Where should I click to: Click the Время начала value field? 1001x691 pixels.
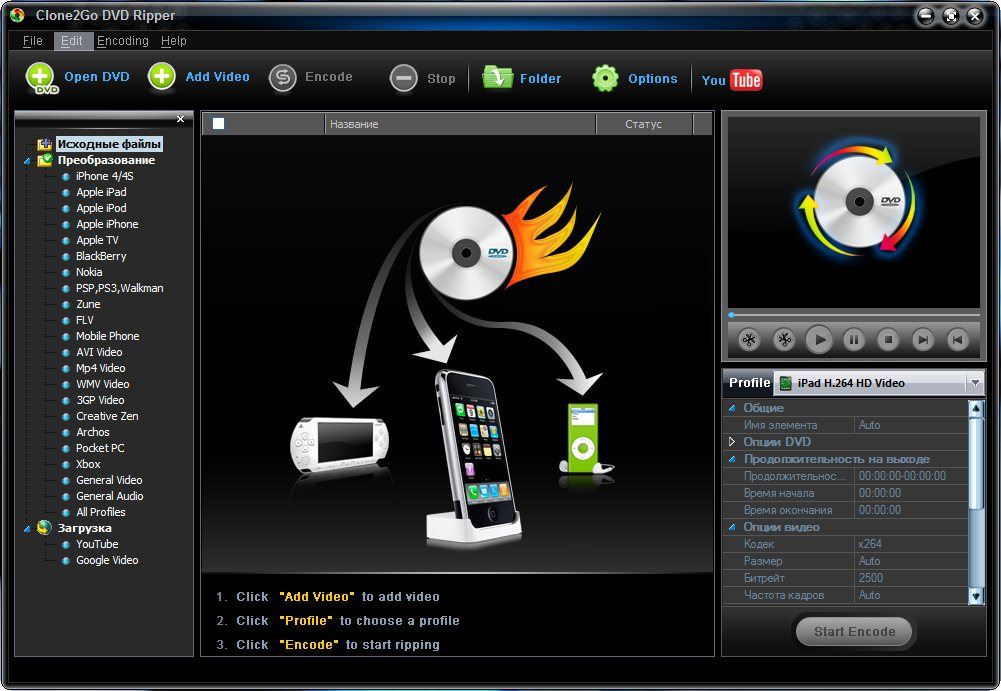pyautogui.click(x=911, y=493)
